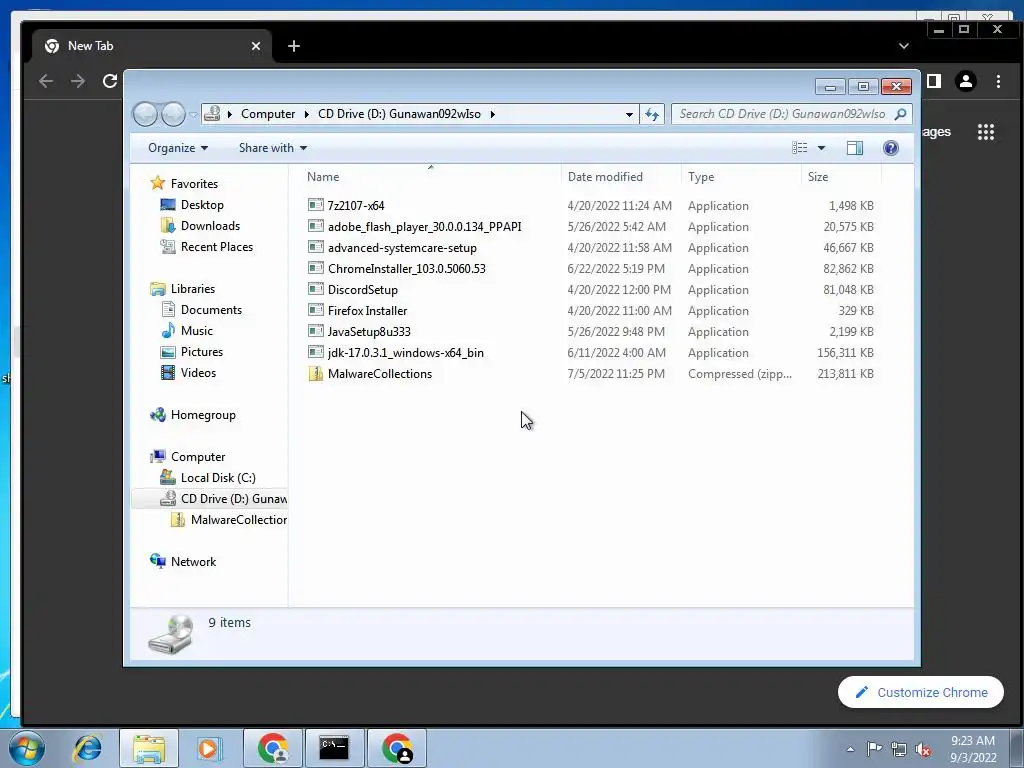Click the Explorer Forward navigation button
The height and width of the screenshot is (768, 1024).
pyautogui.click(x=173, y=114)
